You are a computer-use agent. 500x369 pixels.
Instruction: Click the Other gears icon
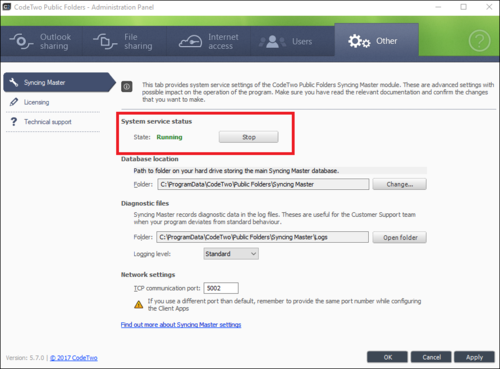(359, 41)
